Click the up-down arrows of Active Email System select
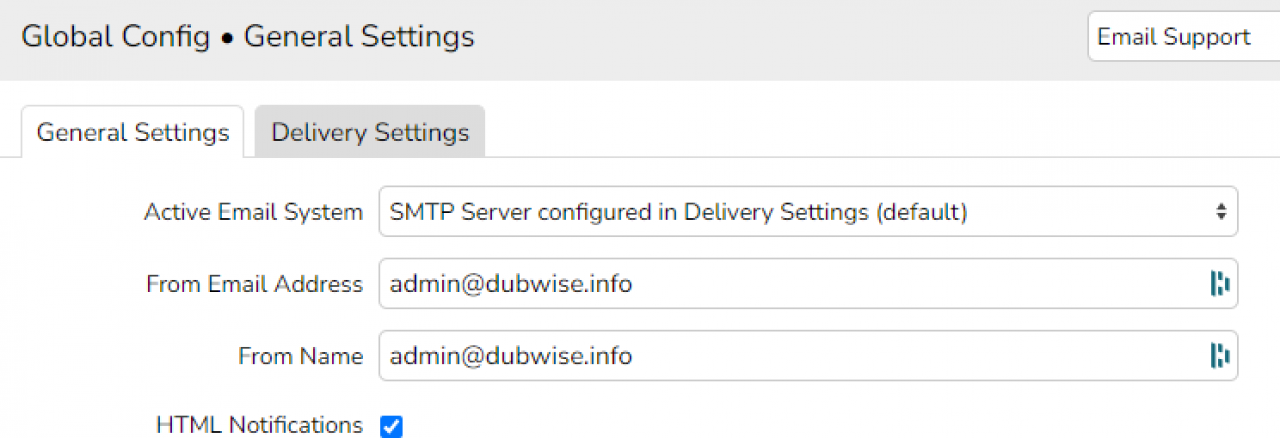 click(1221, 212)
